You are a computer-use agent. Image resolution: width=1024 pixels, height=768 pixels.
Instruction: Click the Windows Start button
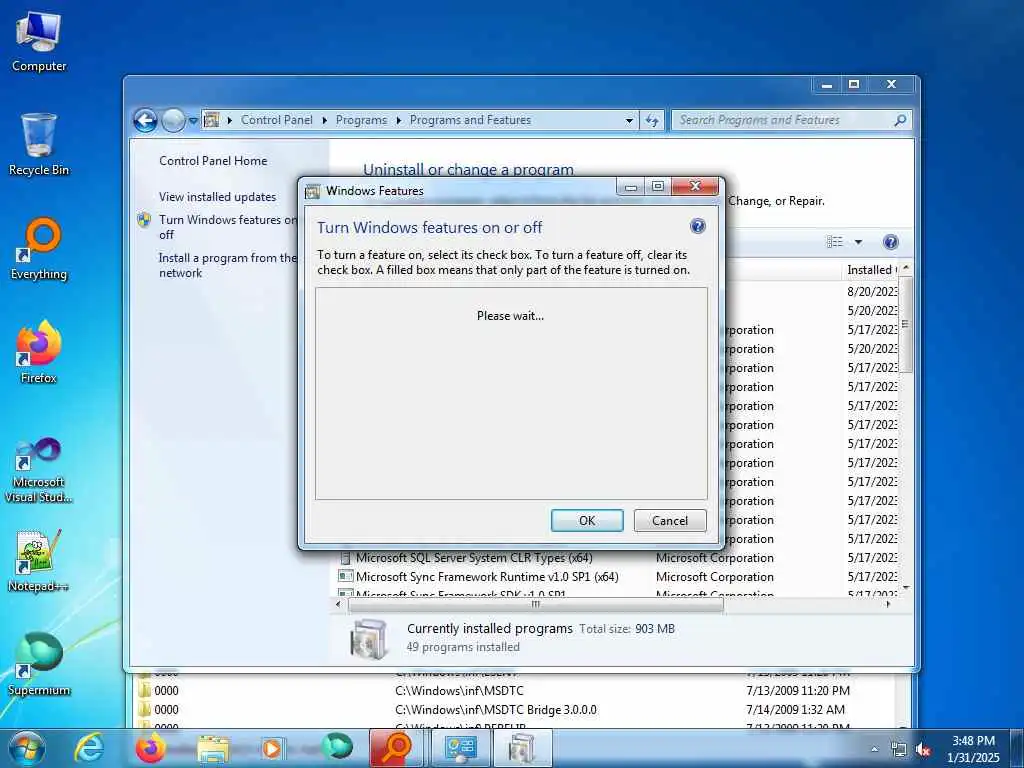pos(27,748)
